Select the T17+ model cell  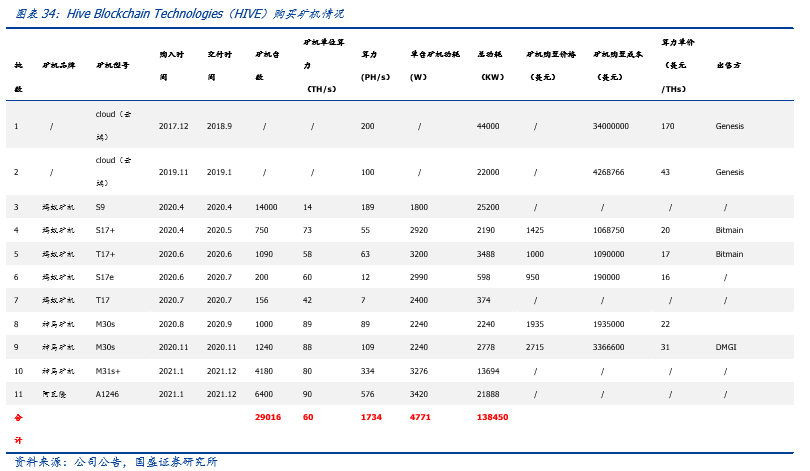[x=105, y=254]
